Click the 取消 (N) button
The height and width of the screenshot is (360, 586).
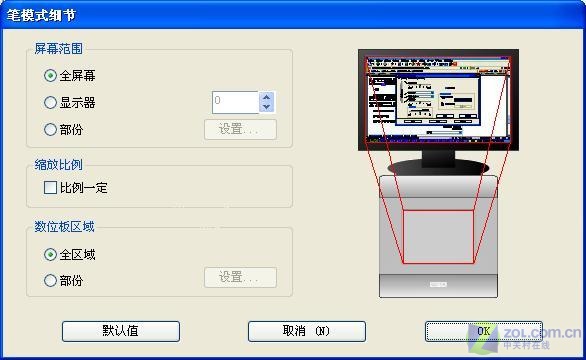[x=307, y=331]
